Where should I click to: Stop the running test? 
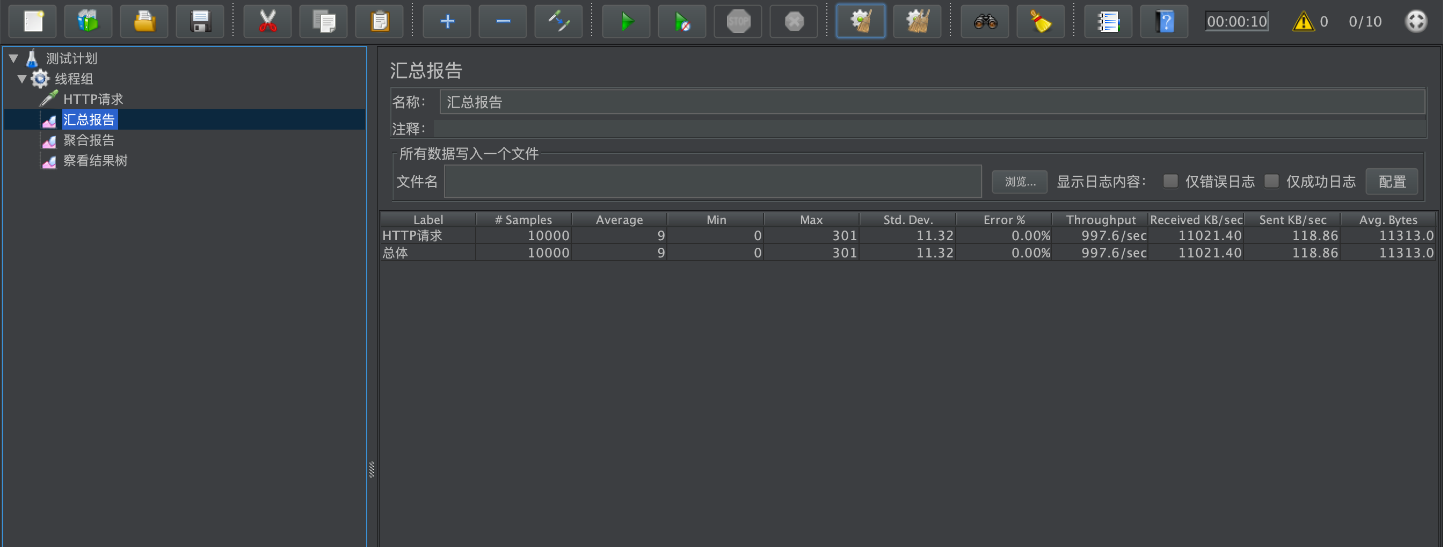[x=738, y=21]
